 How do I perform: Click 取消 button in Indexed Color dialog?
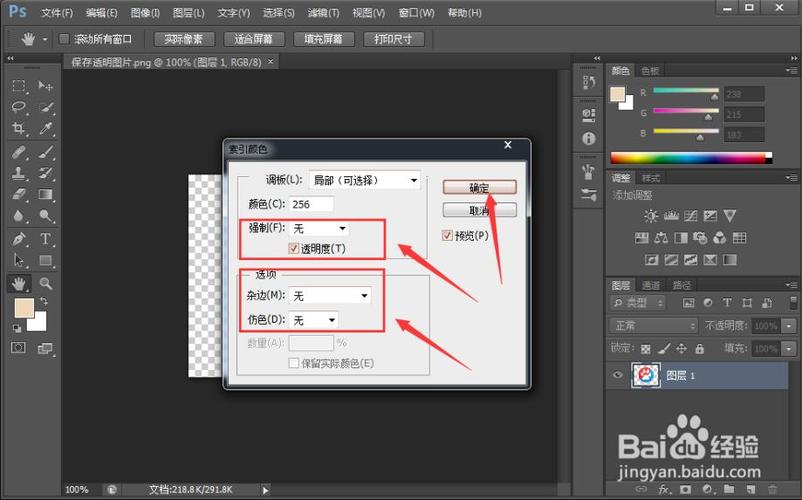(x=479, y=210)
